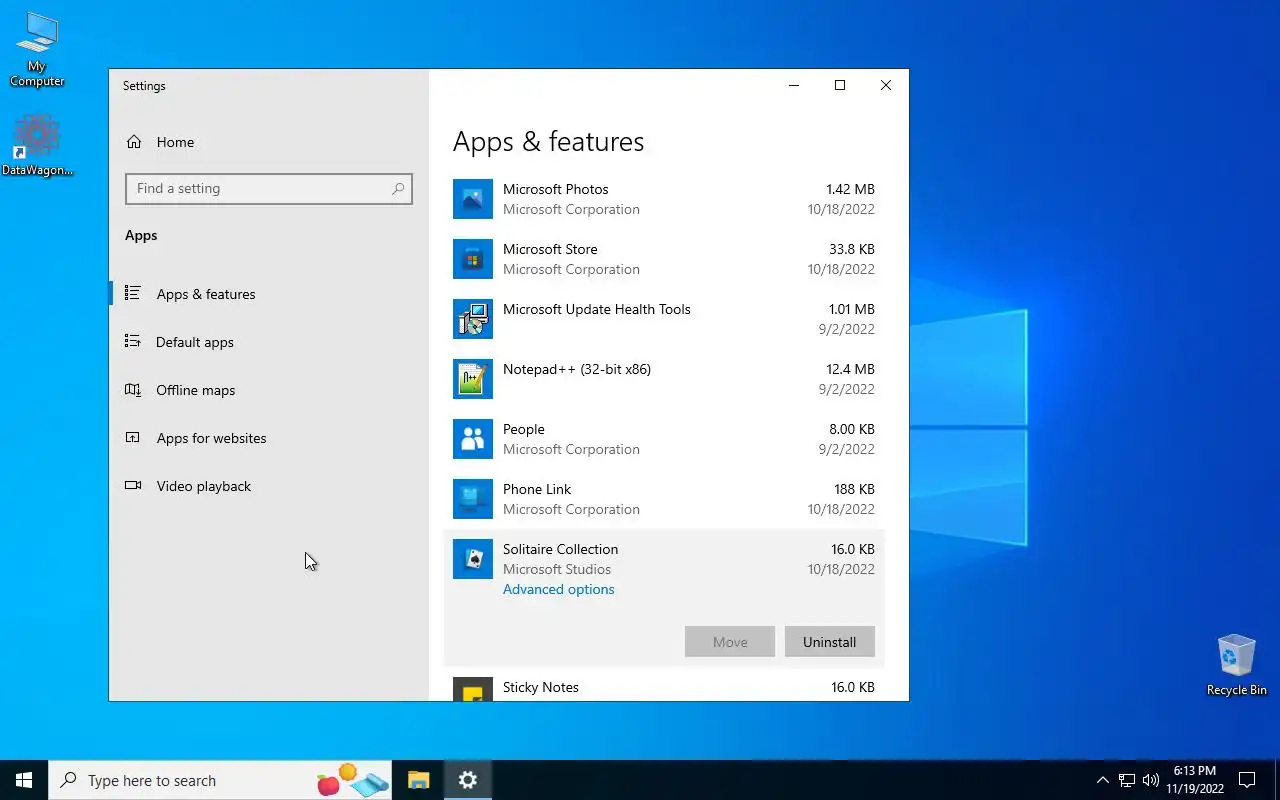The image size is (1280, 800).
Task: Go to Settings Home
Action: [x=268, y=142]
